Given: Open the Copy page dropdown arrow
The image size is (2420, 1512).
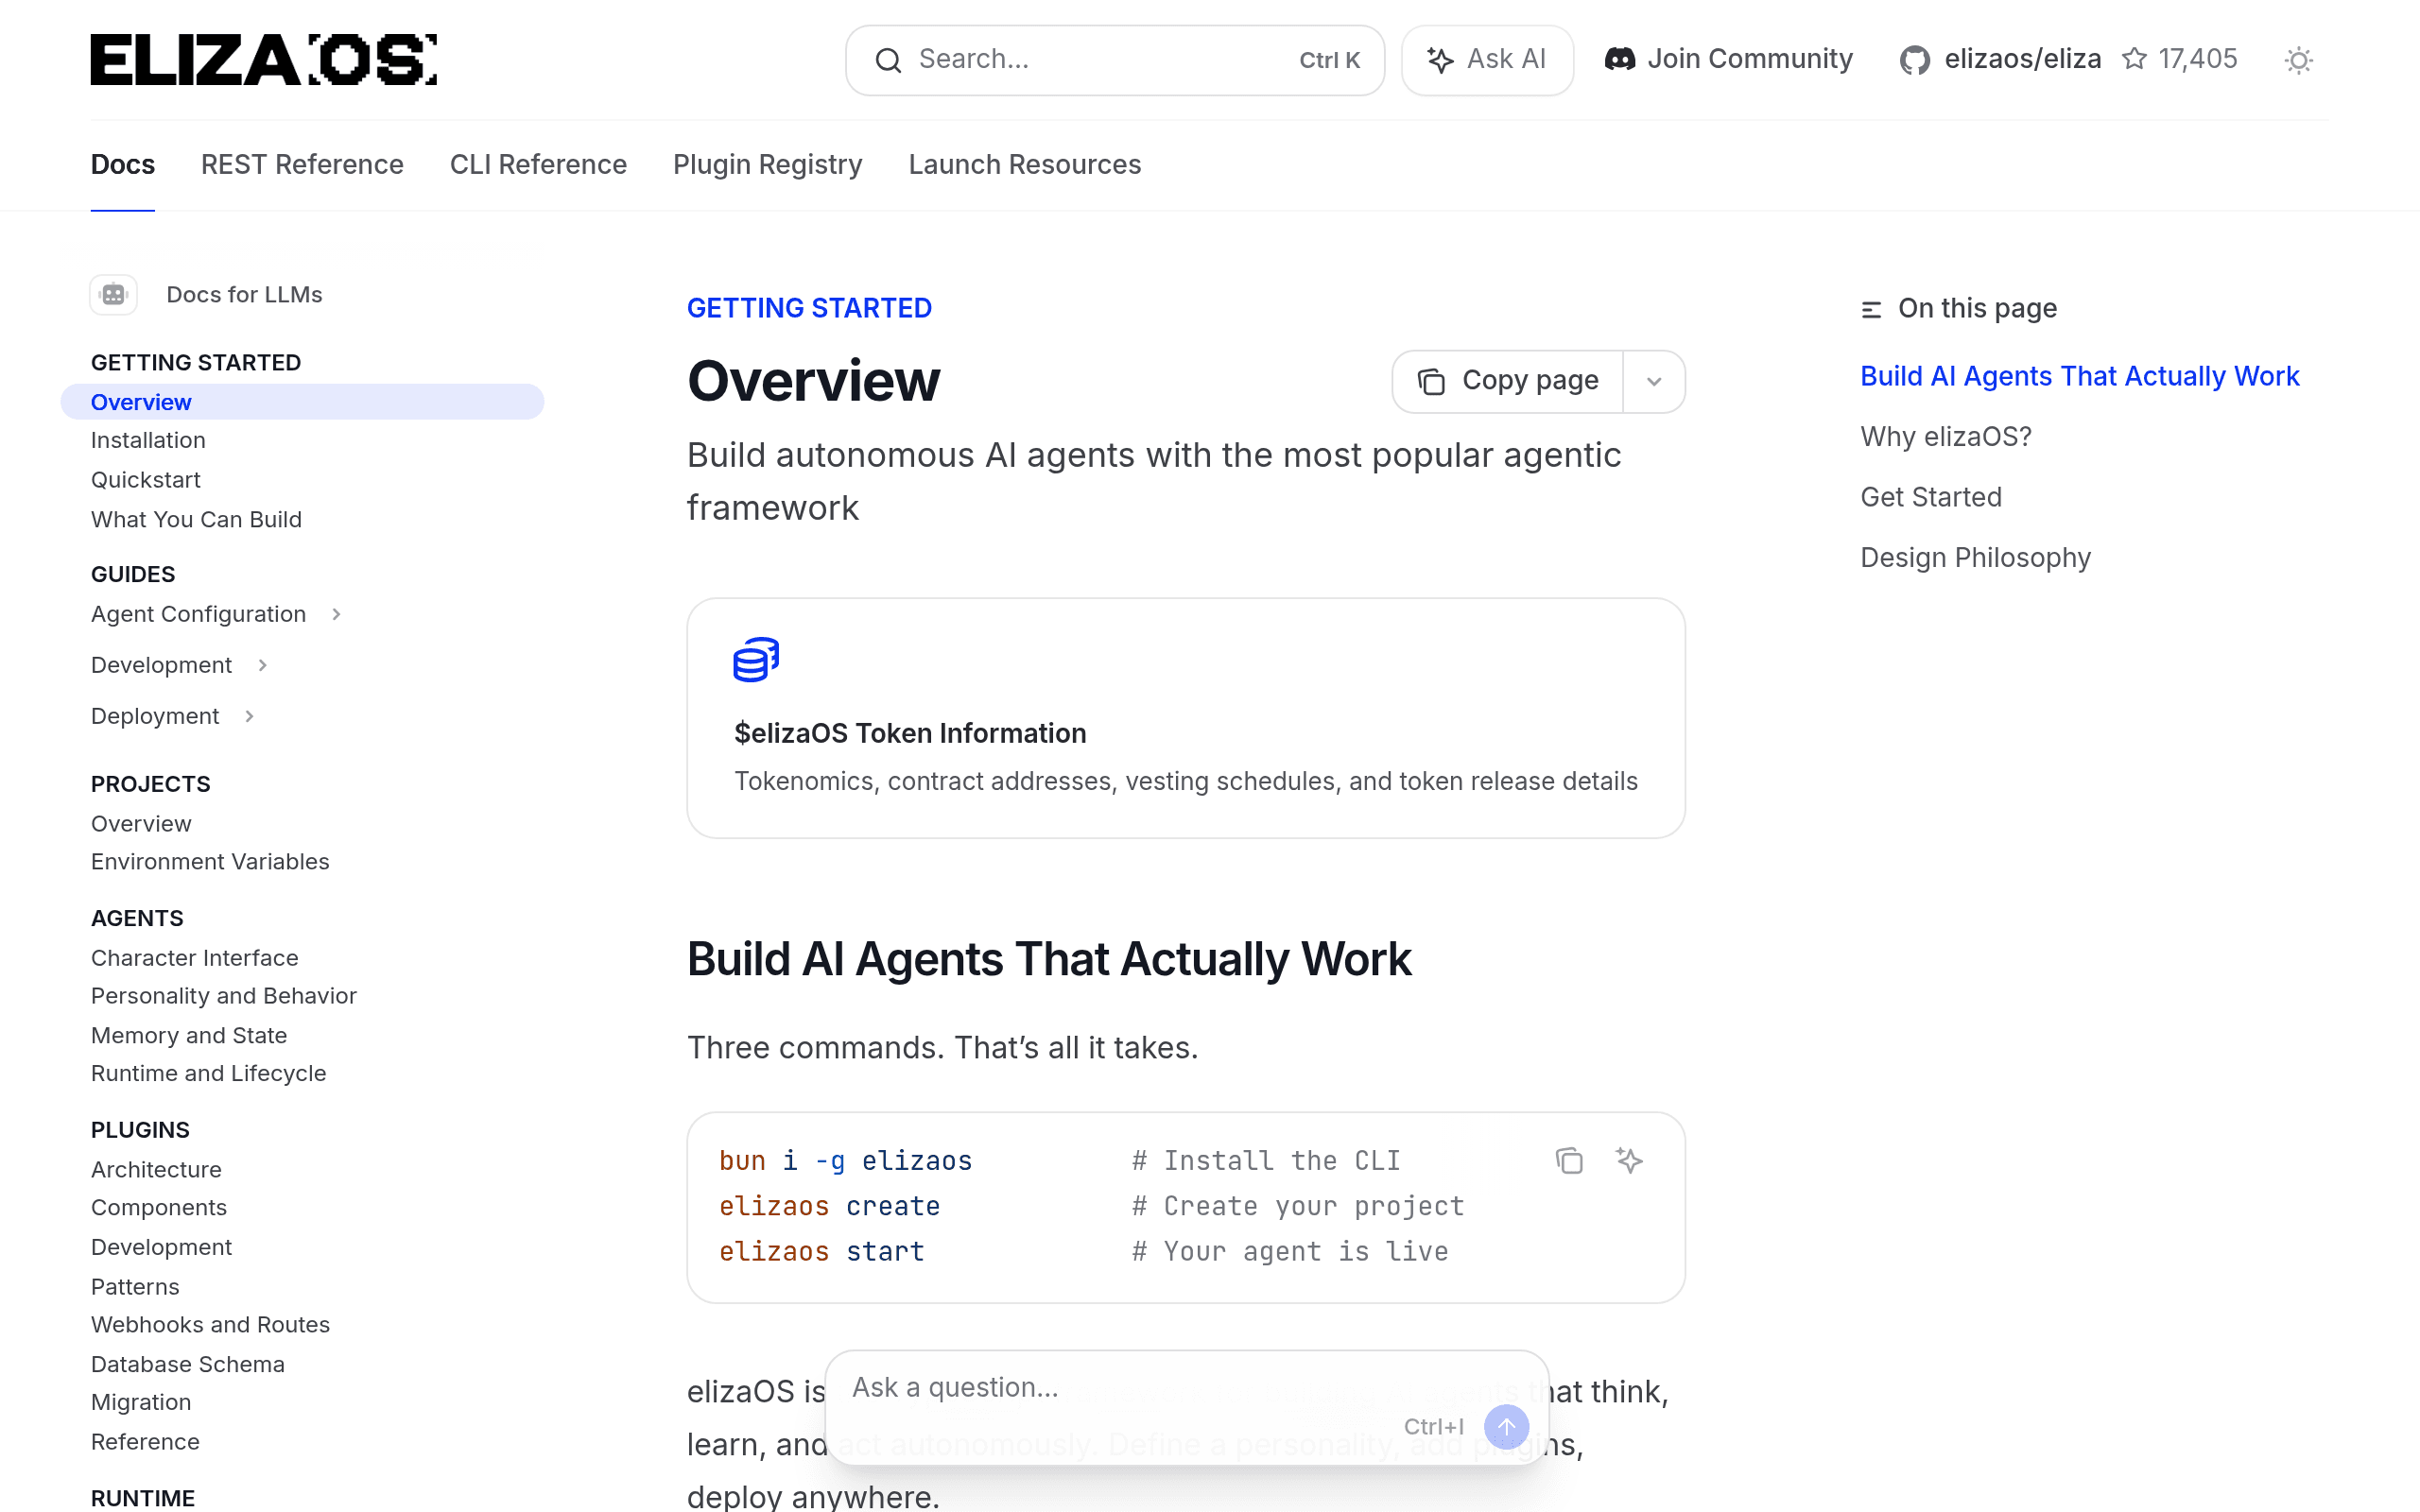Looking at the screenshot, I should click(x=1654, y=381).
